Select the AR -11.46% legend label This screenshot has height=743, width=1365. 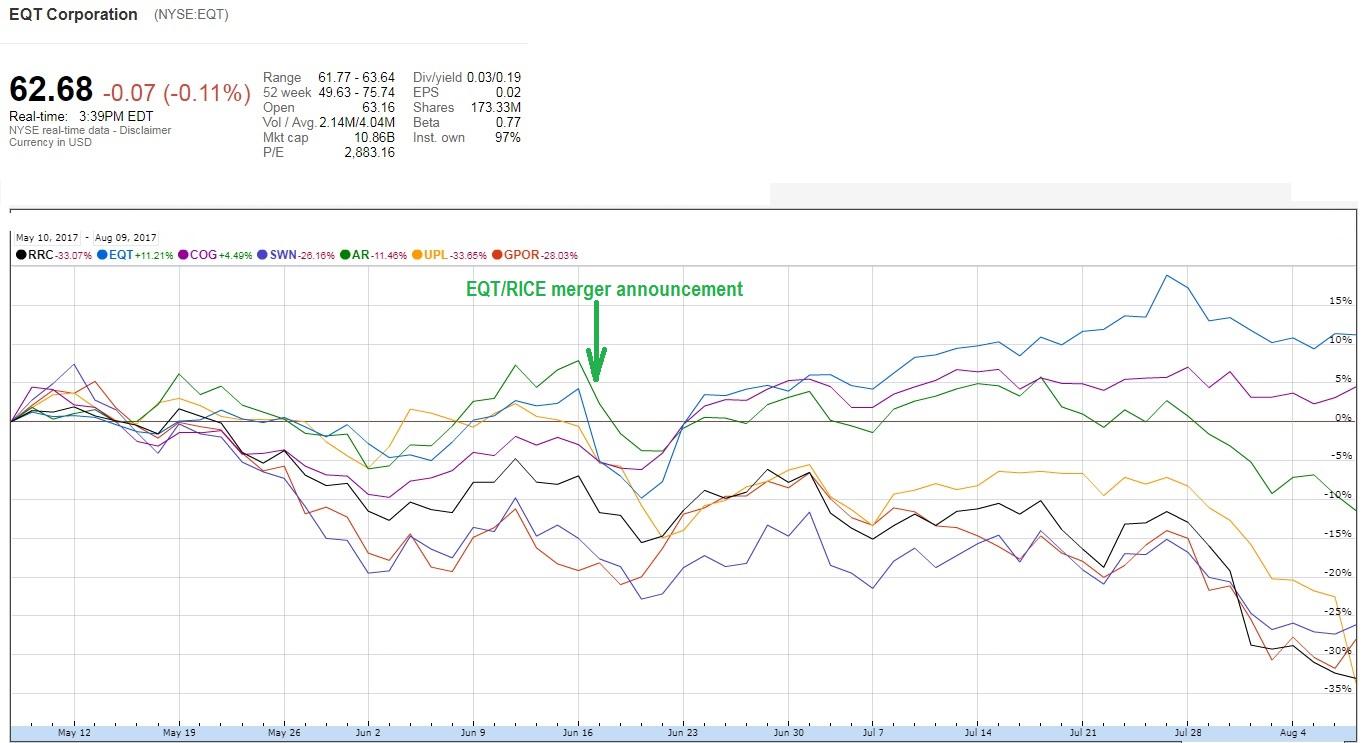pos(379,255)
